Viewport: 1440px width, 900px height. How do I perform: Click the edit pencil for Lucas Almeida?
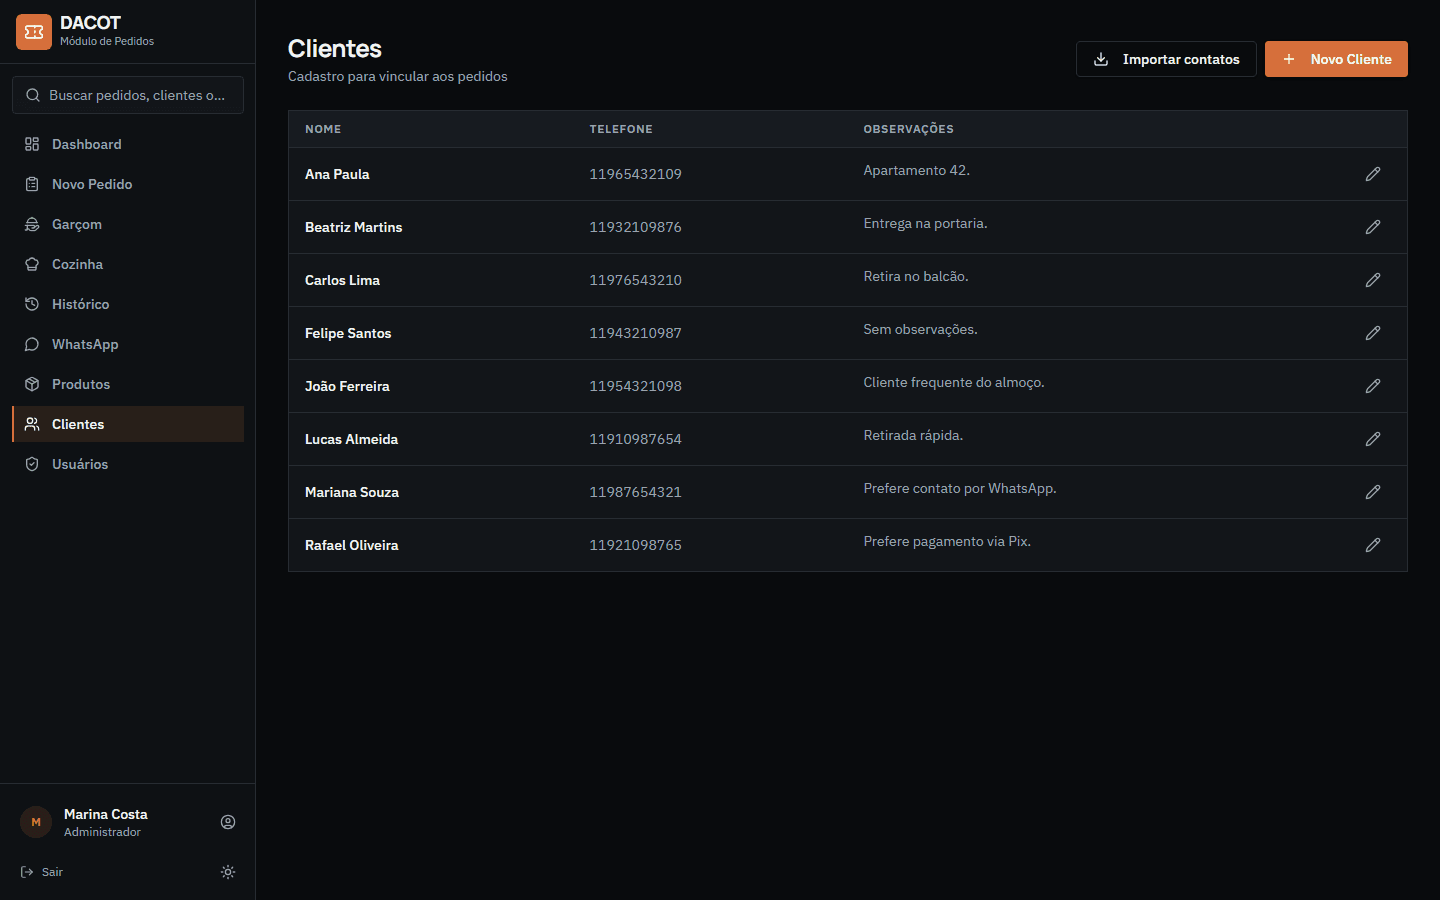(x=1373, y=439)
